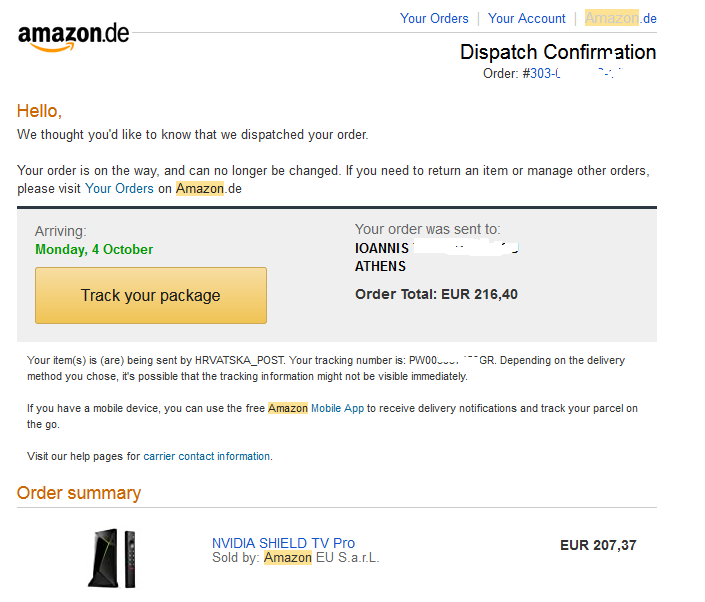Click the ATHENS address line

pos(380,267)
